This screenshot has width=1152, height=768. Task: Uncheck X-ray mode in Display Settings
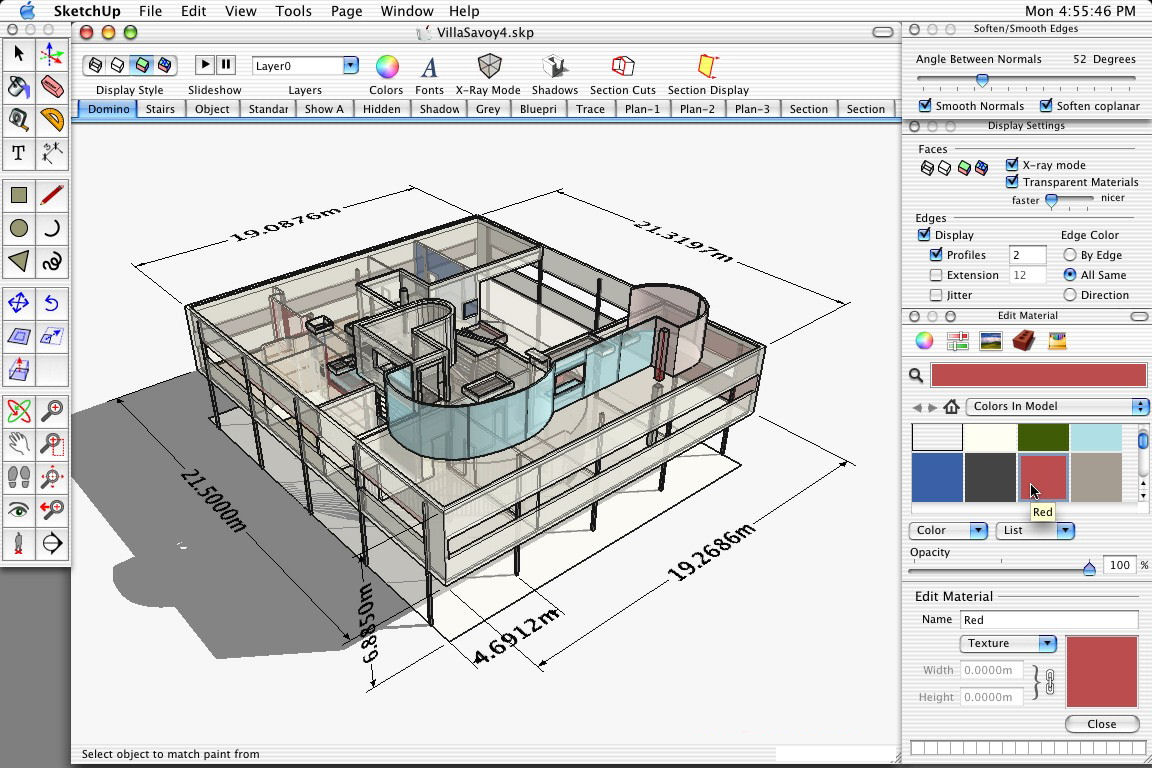pos(1012,165)
